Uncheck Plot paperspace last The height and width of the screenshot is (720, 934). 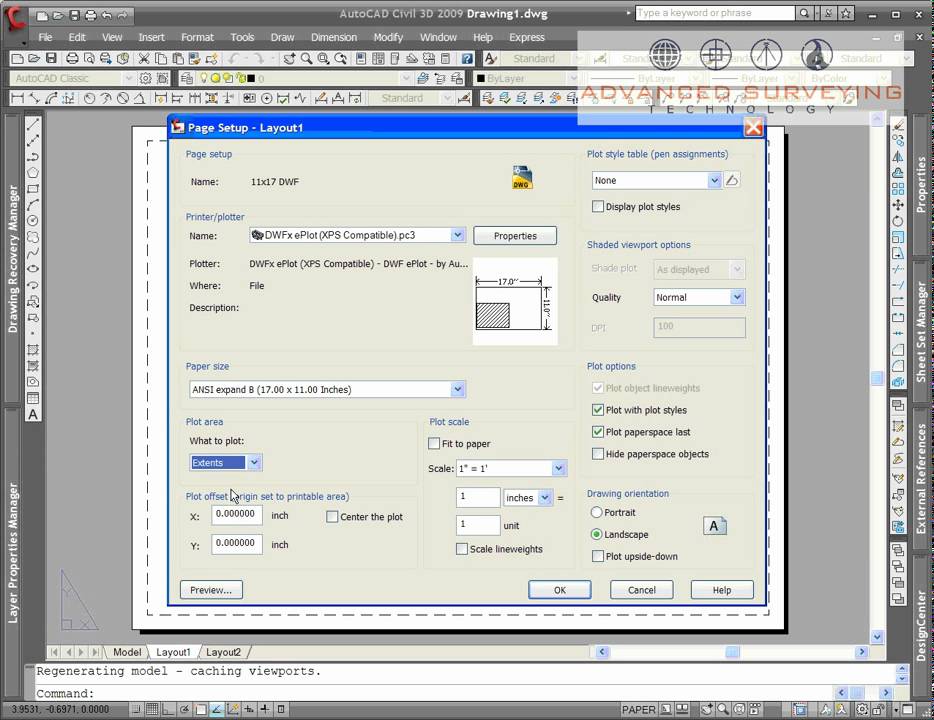(597, 432)
